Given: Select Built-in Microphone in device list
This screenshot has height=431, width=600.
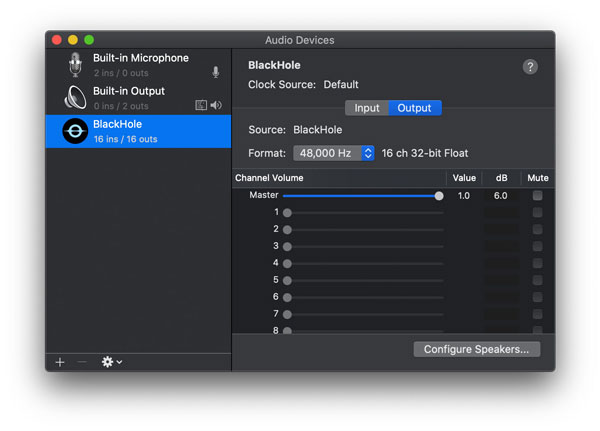Looking at the screenshot, I should pyautogui.click(x=138, y=65).
